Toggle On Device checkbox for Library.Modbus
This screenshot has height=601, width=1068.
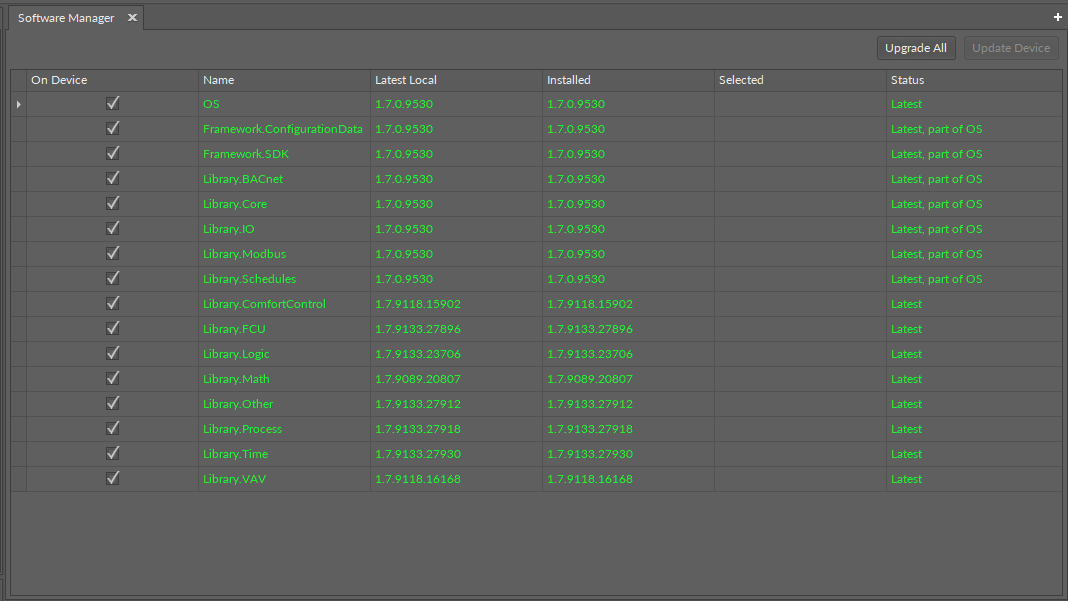tap(113, 253)
